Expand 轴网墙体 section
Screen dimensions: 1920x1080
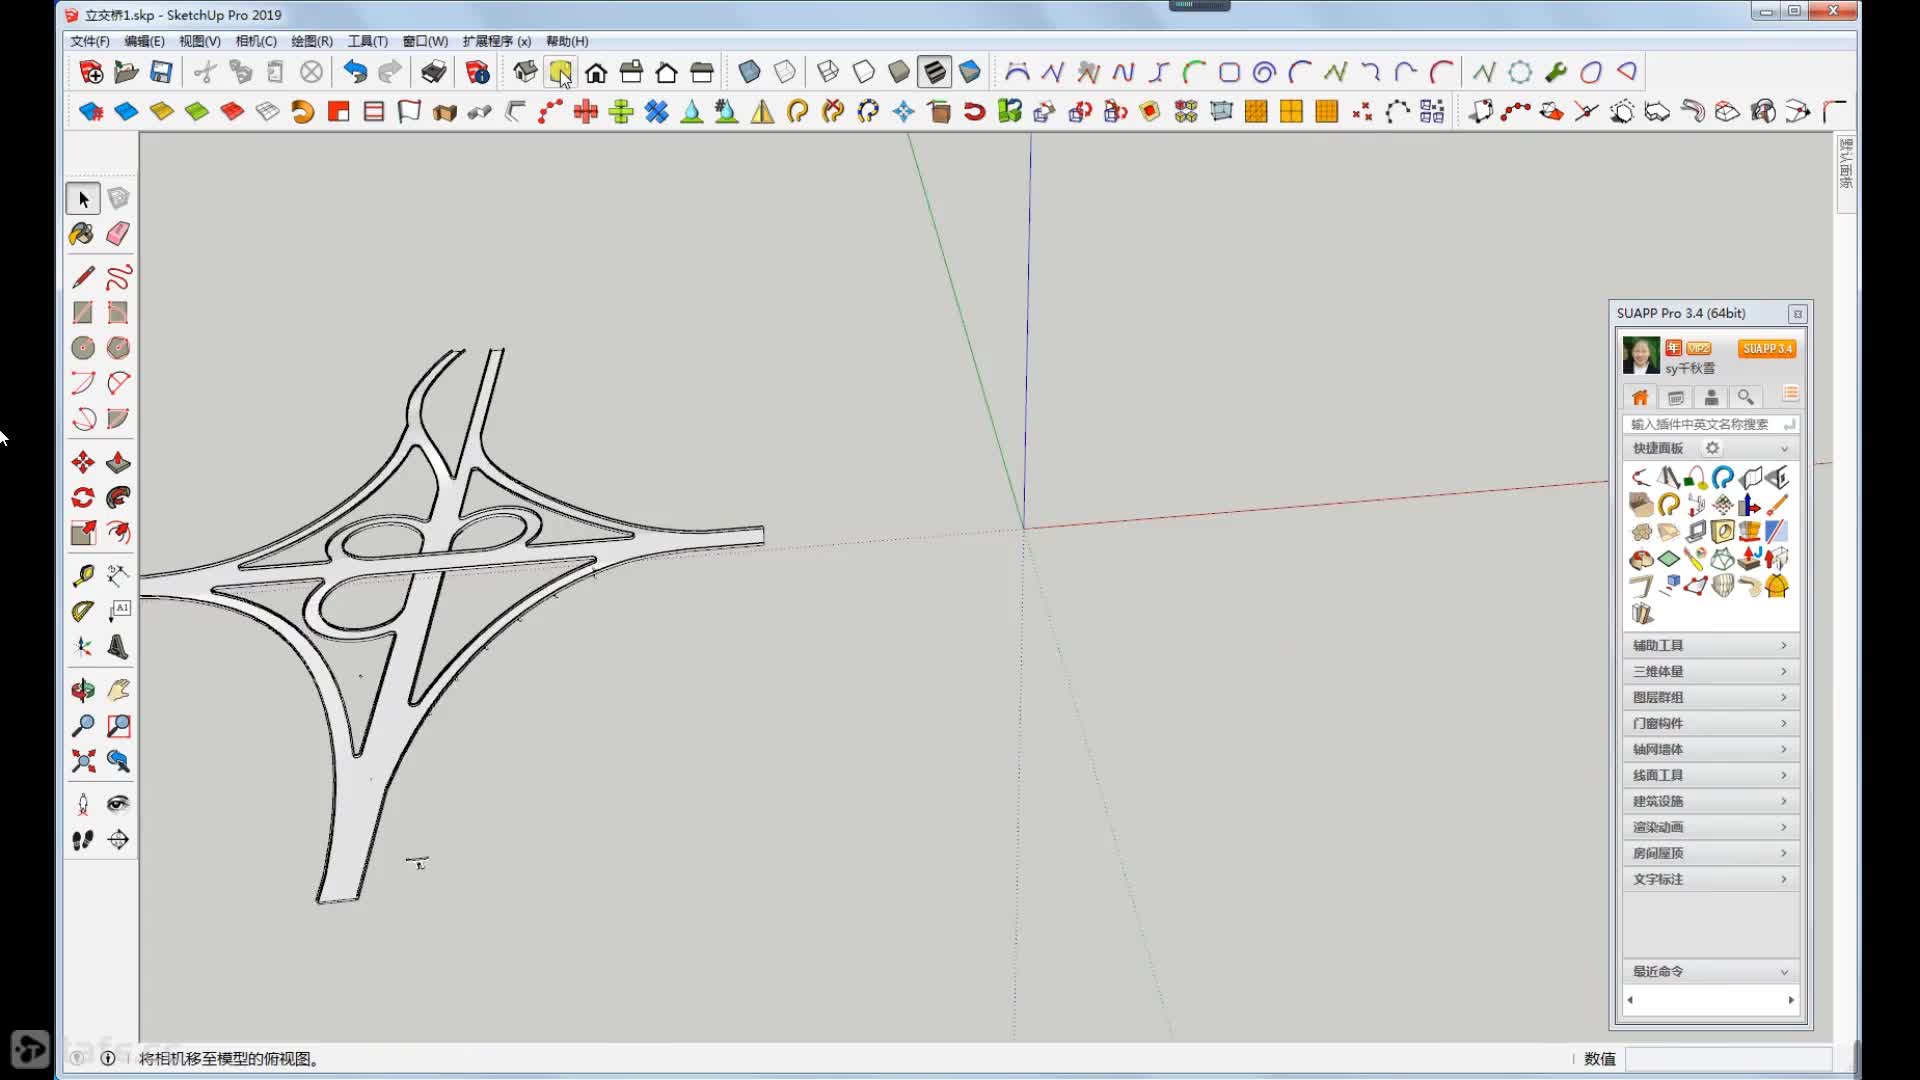pos(1710,749)
